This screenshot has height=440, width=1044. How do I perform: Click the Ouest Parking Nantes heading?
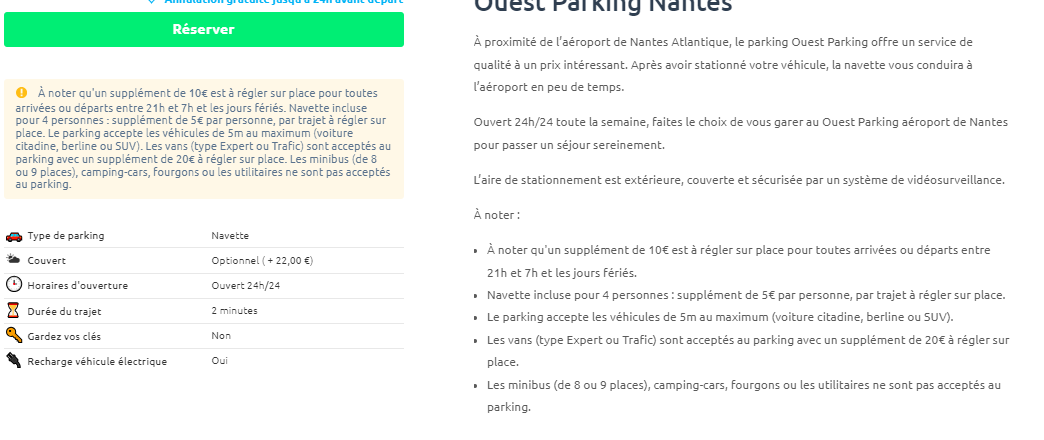click(x=602, y=6)
